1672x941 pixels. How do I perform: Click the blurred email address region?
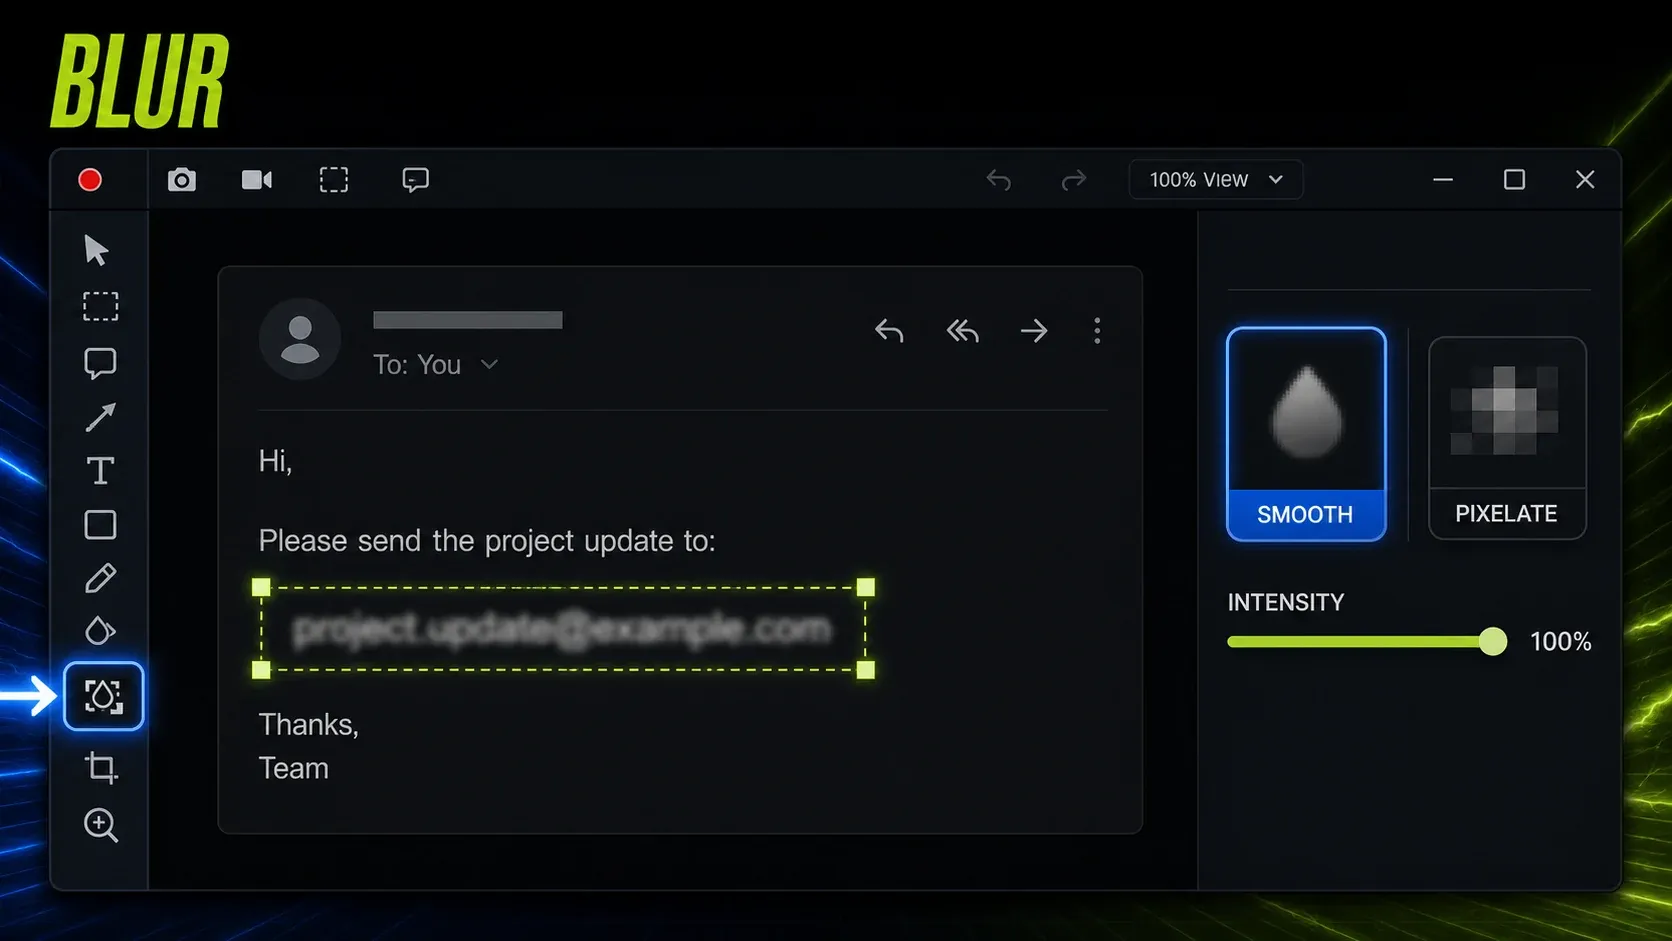562,629
